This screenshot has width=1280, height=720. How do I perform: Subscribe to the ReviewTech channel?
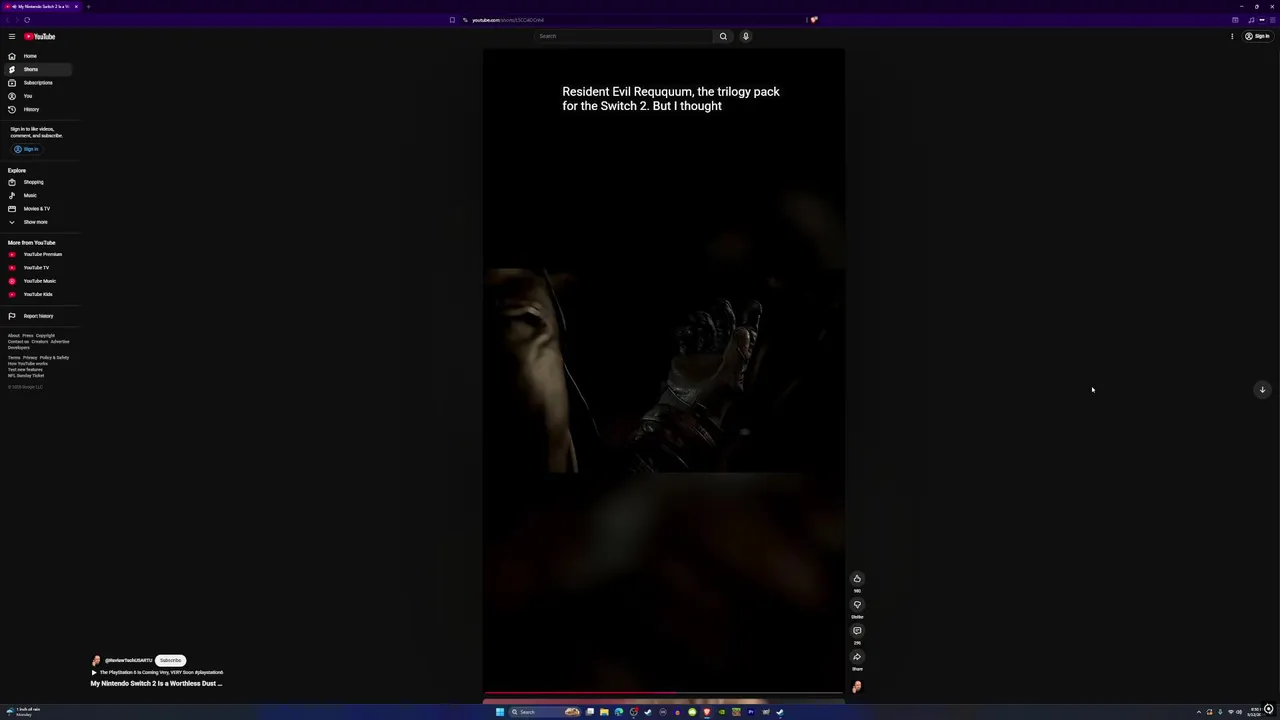click(171, 660)
